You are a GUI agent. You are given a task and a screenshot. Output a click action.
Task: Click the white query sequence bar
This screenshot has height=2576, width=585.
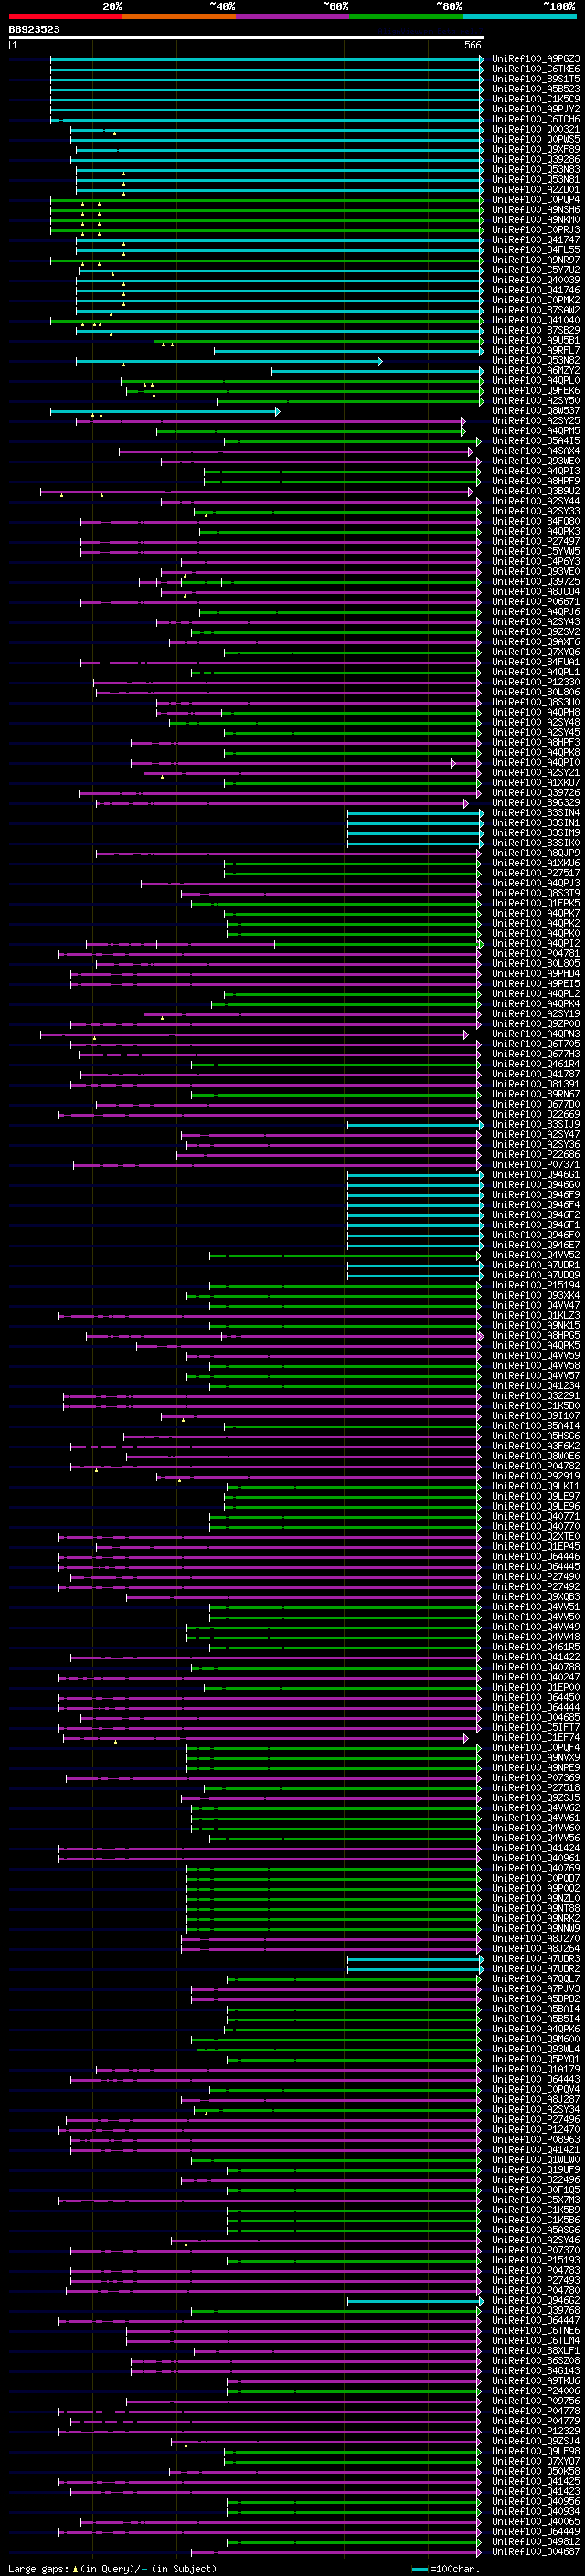pos(246,37)
